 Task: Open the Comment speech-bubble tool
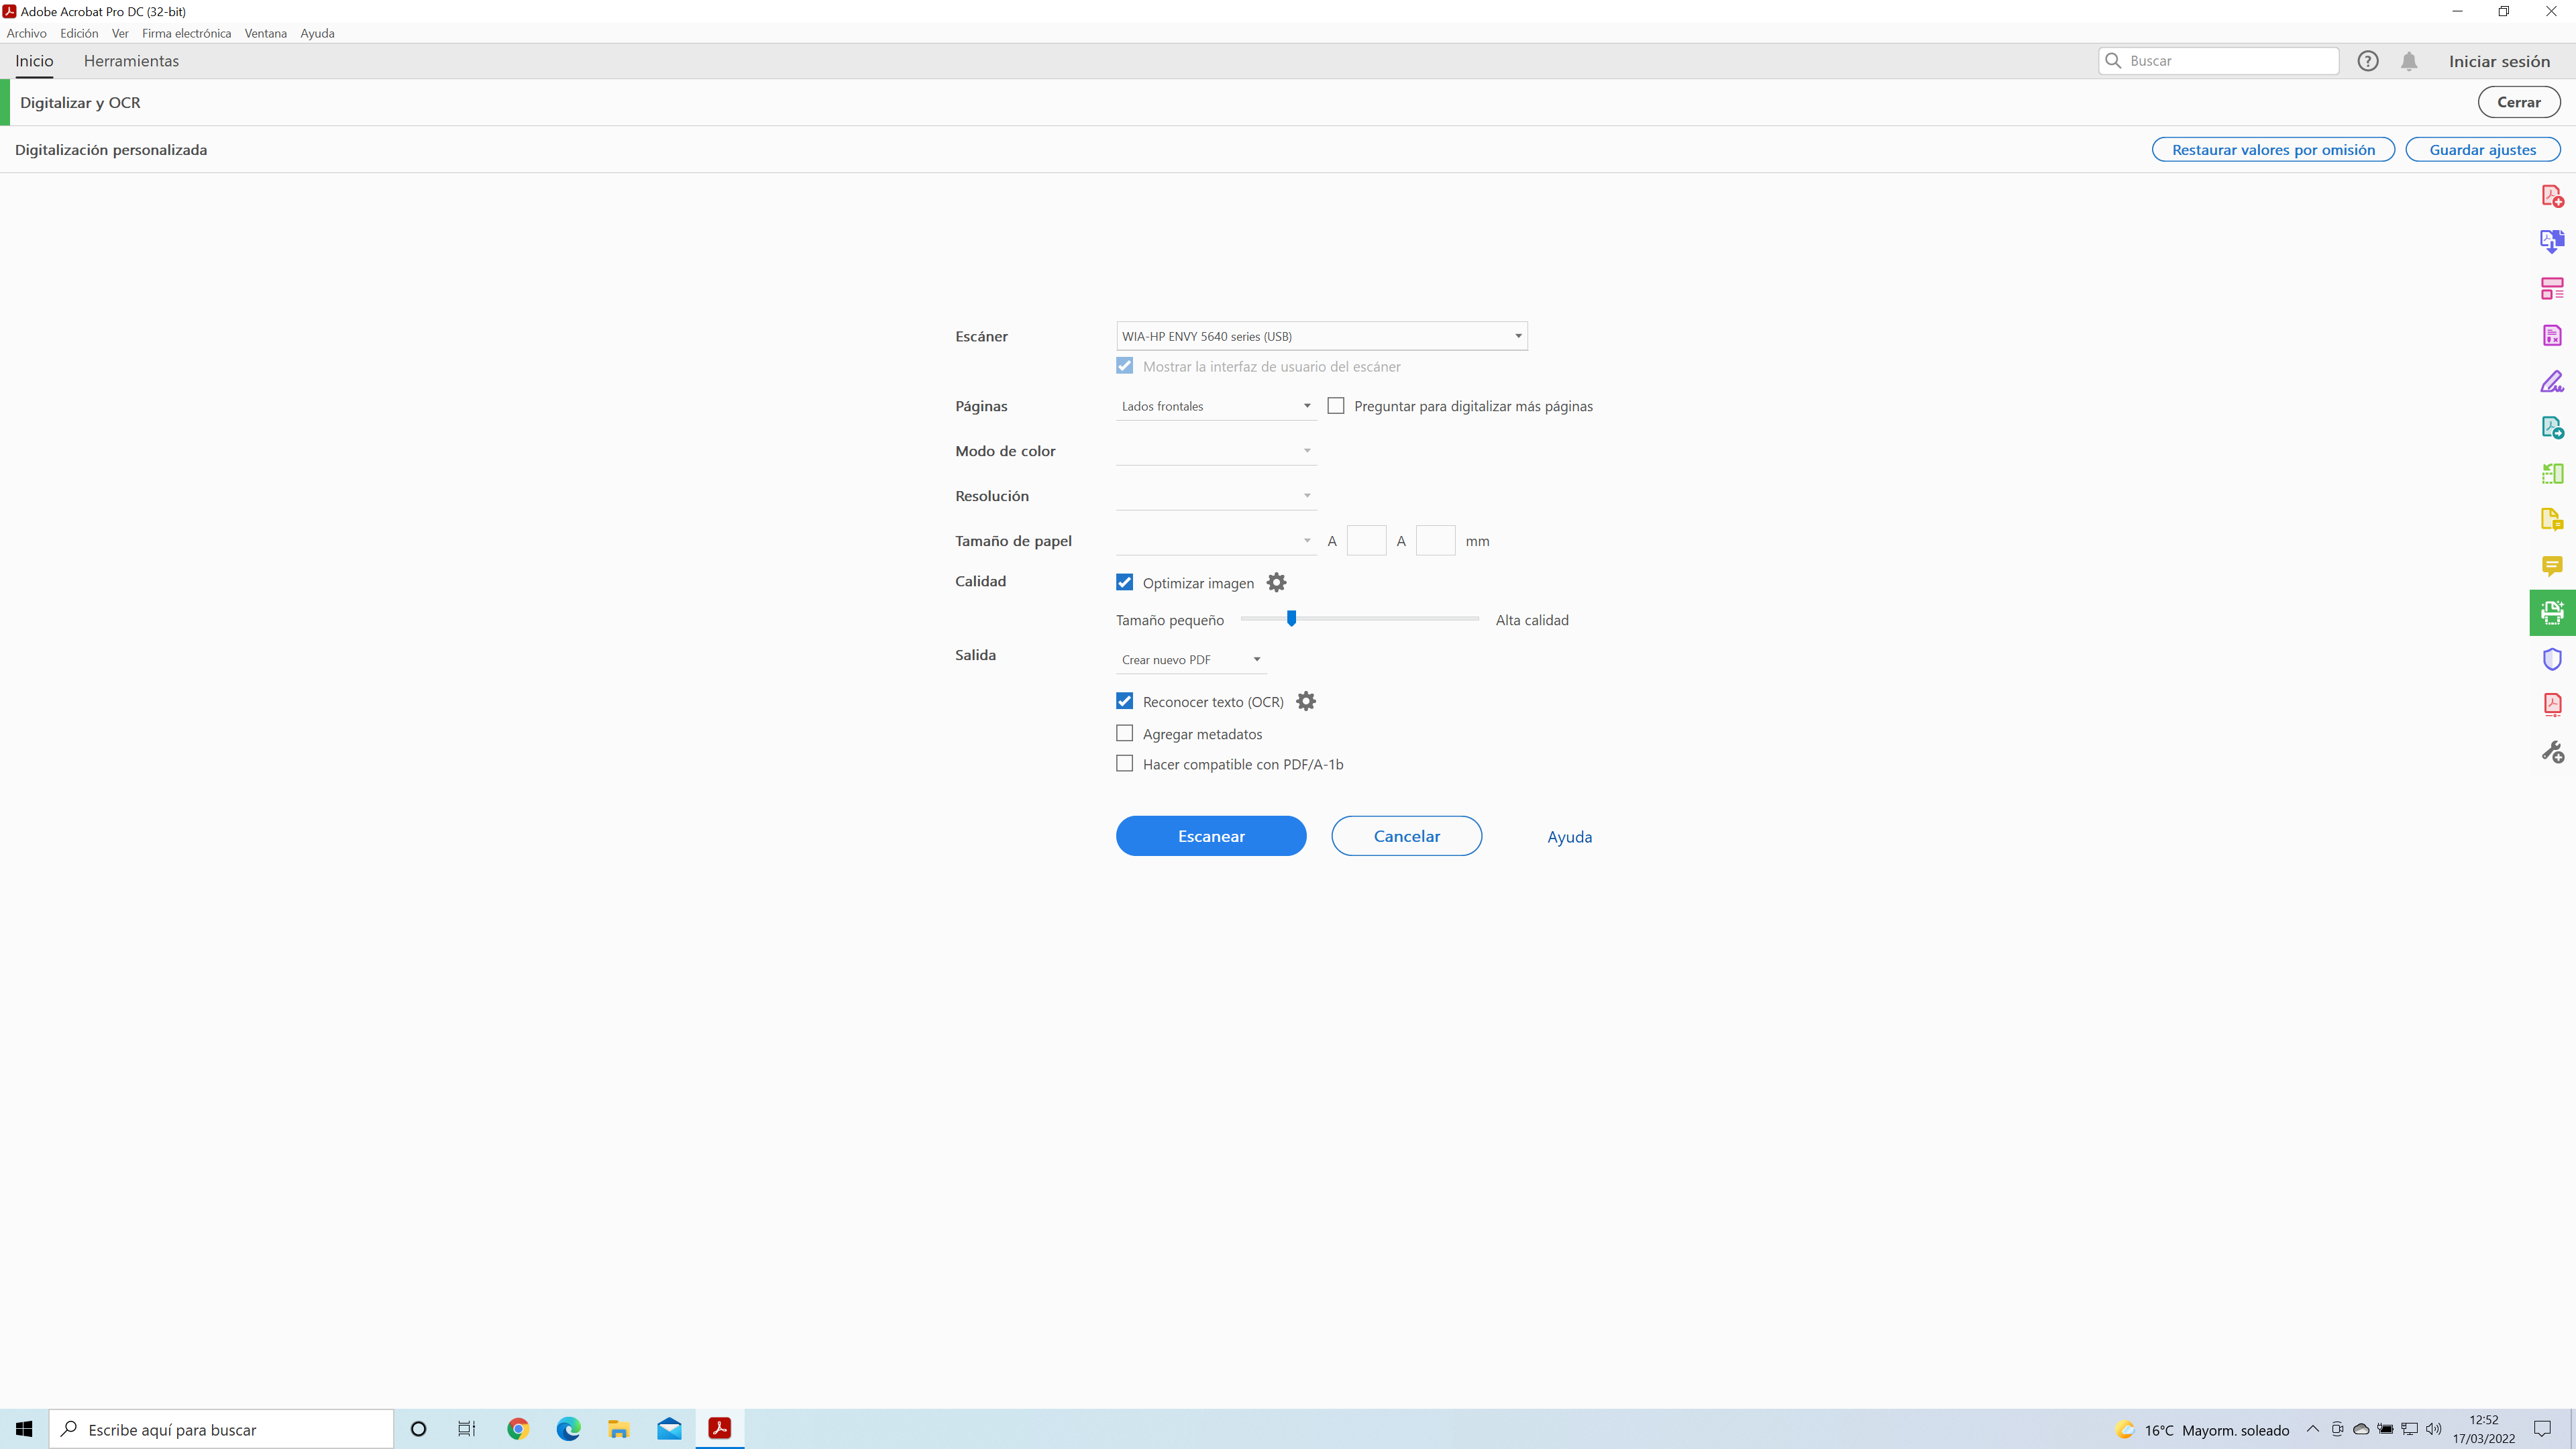click(x=2552, y=566)
